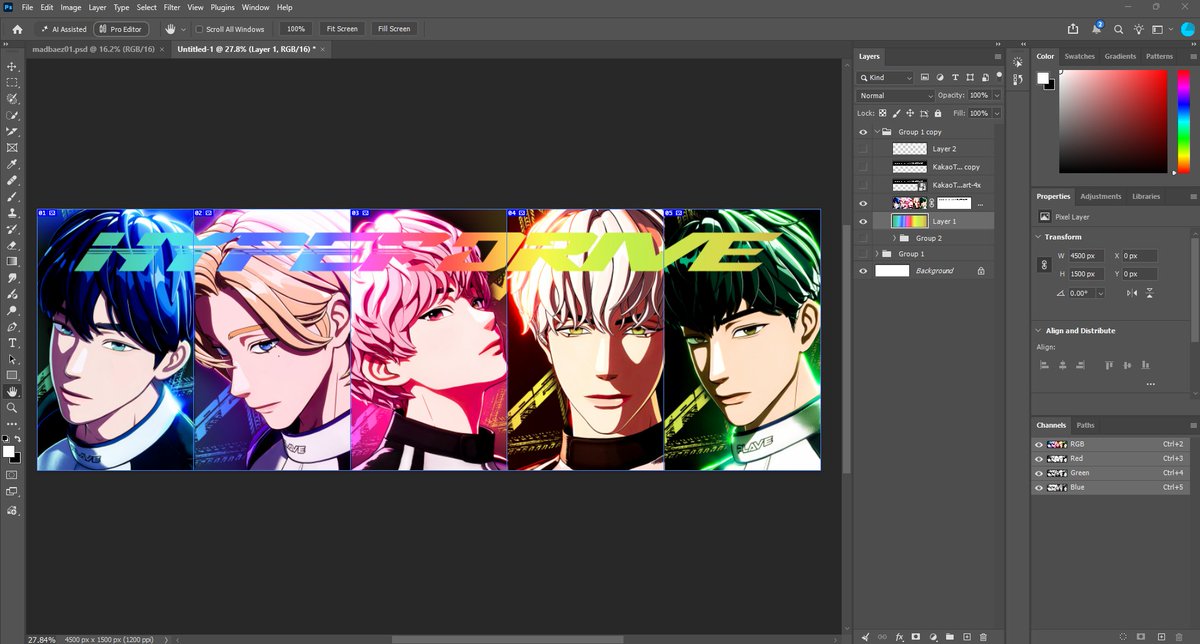The width and height of the screenshot is (1200, 644).
Task: Select the Eraser tool
Action: coord(12,245)
